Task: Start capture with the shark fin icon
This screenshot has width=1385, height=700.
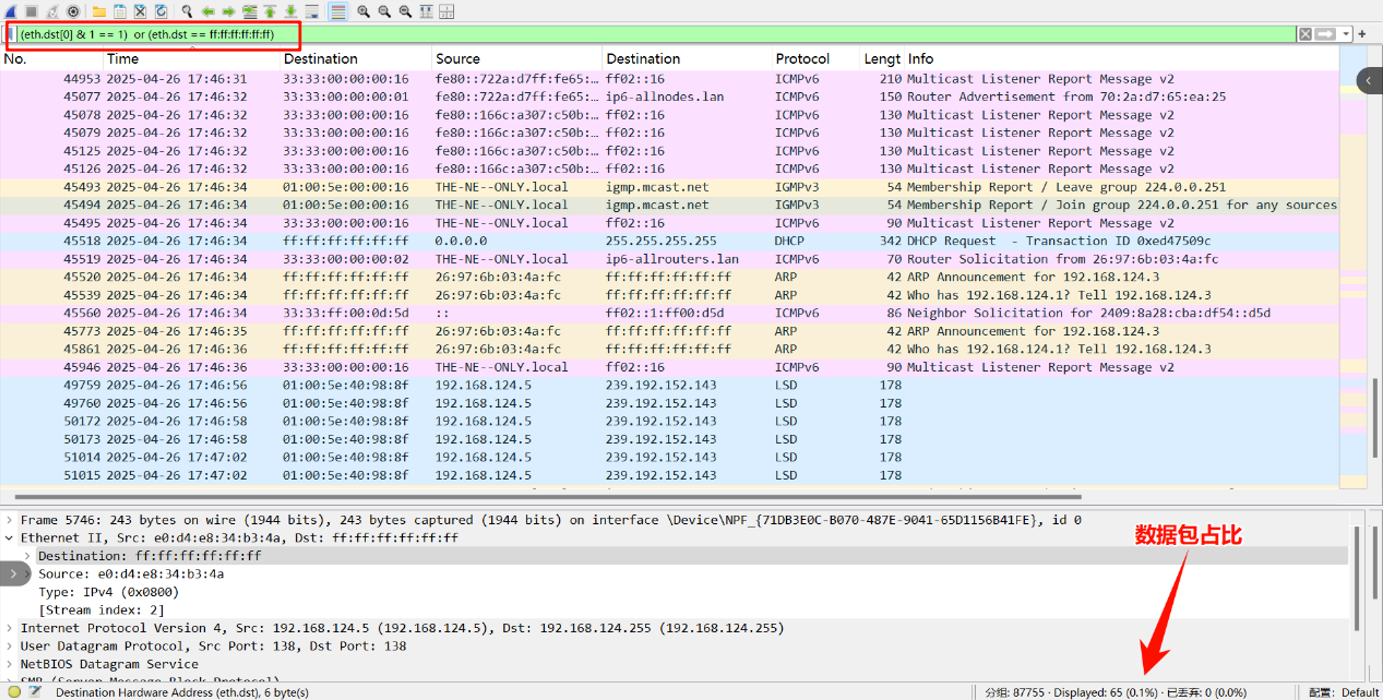Action: coord(10,12)
